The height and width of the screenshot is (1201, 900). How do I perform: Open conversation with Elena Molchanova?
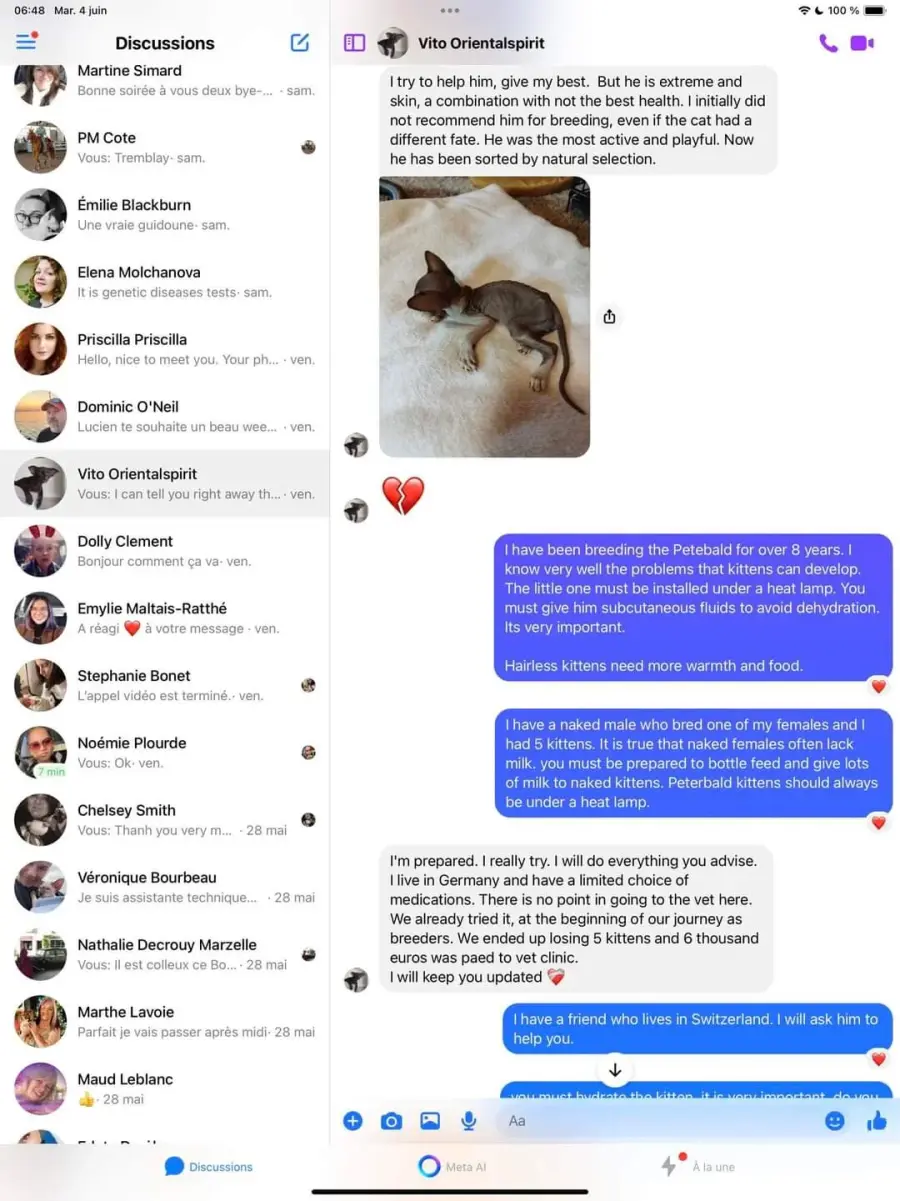coord(165,282)
